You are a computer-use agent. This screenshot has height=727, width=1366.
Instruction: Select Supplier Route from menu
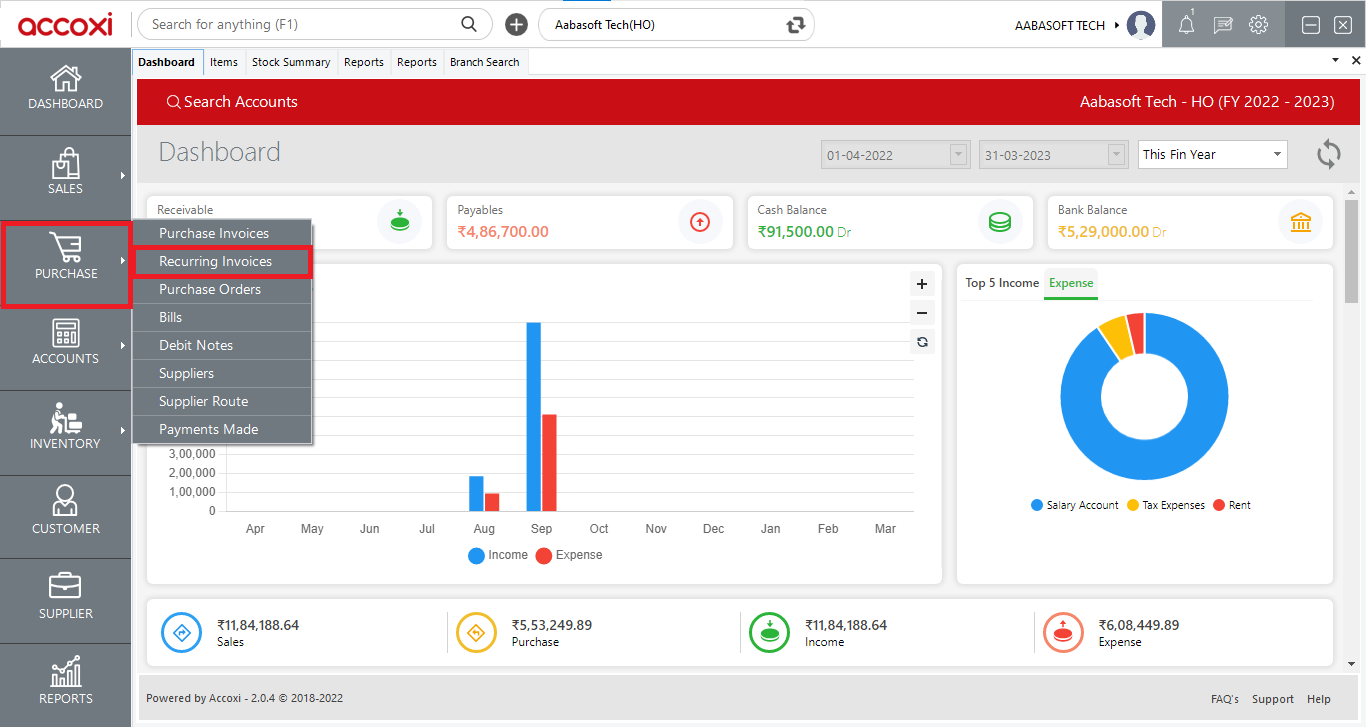pyautogui.click(x=222, y=401)
